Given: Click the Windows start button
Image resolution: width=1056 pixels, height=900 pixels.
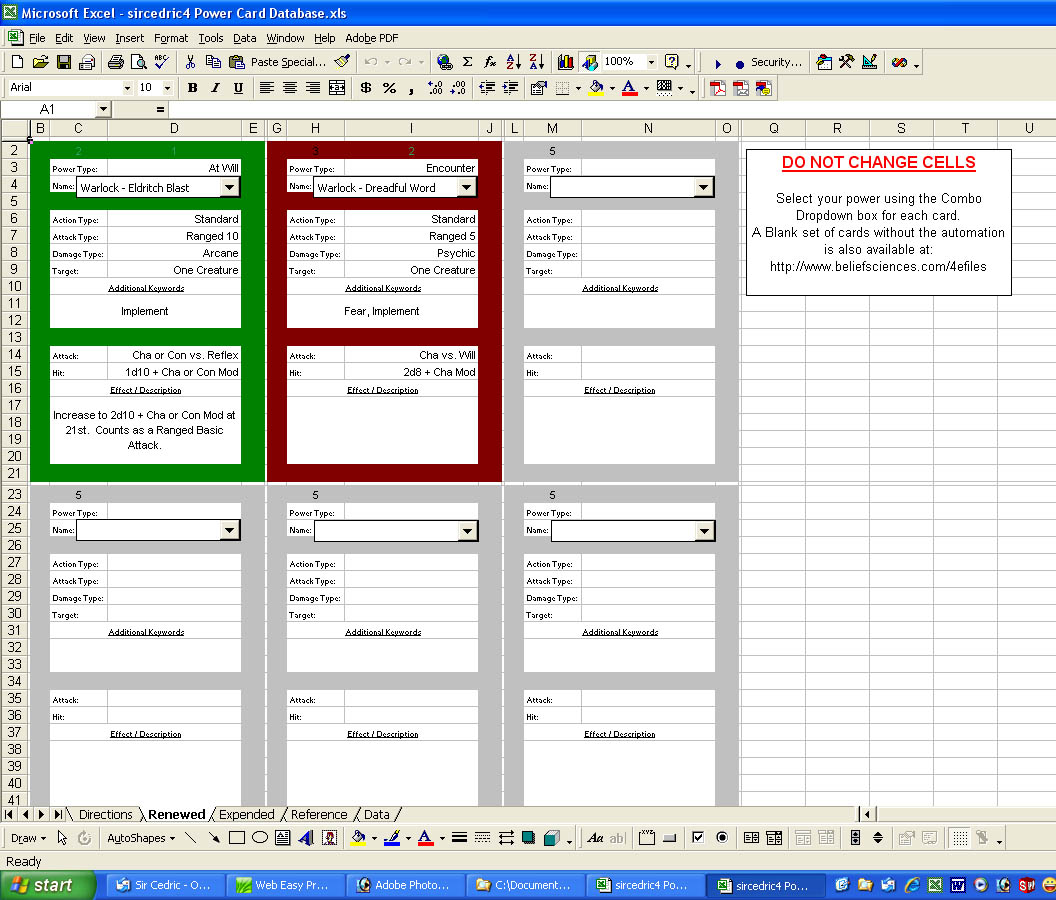Looking at the screenshot, I should pyautogui.click(x=47, y=885).
